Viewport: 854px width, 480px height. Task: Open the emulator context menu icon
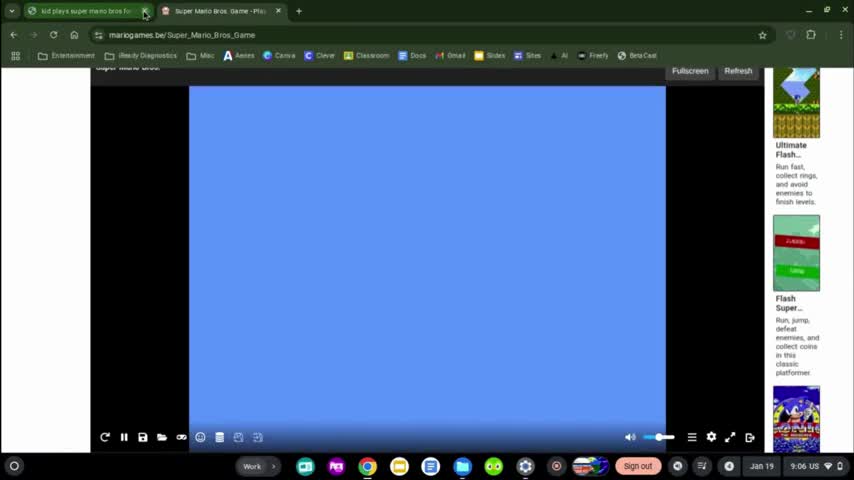pos(691,437)
